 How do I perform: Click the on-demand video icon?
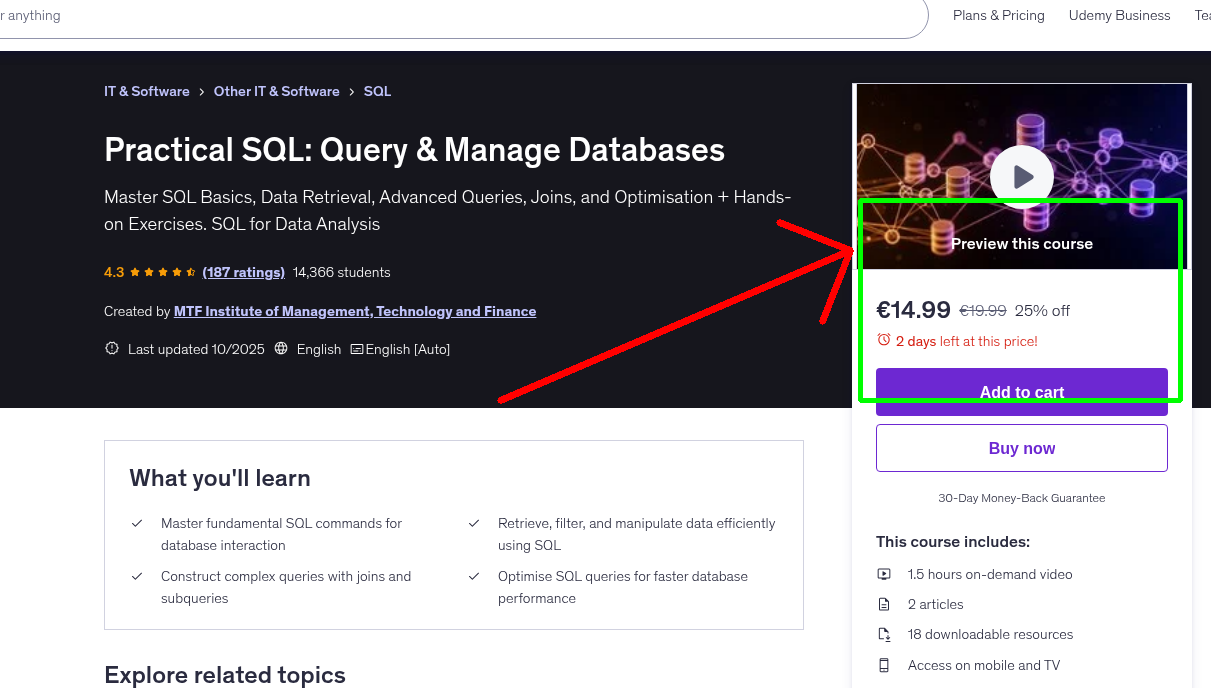(884, 574)
